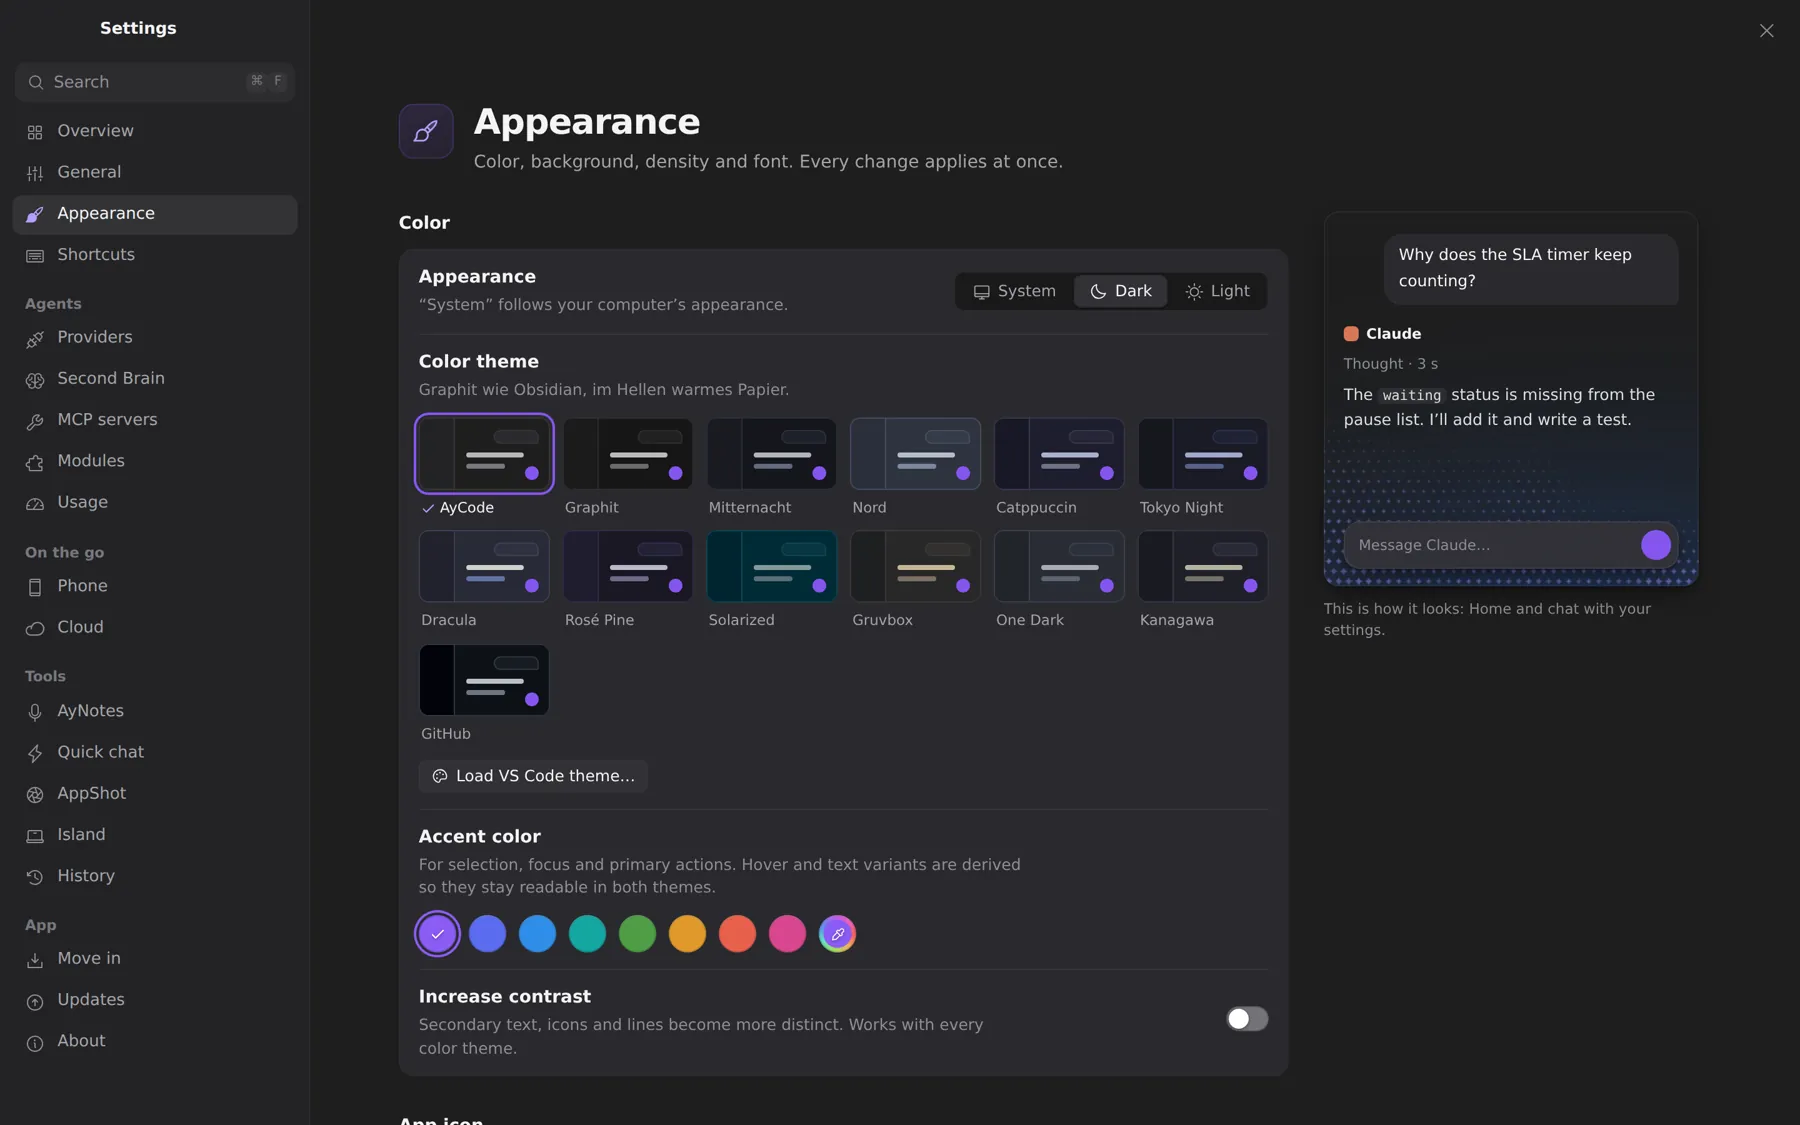Select the Solarized theme thumbnail
This screenshot has height=1125, width=1800.
(x=771, y=567)
